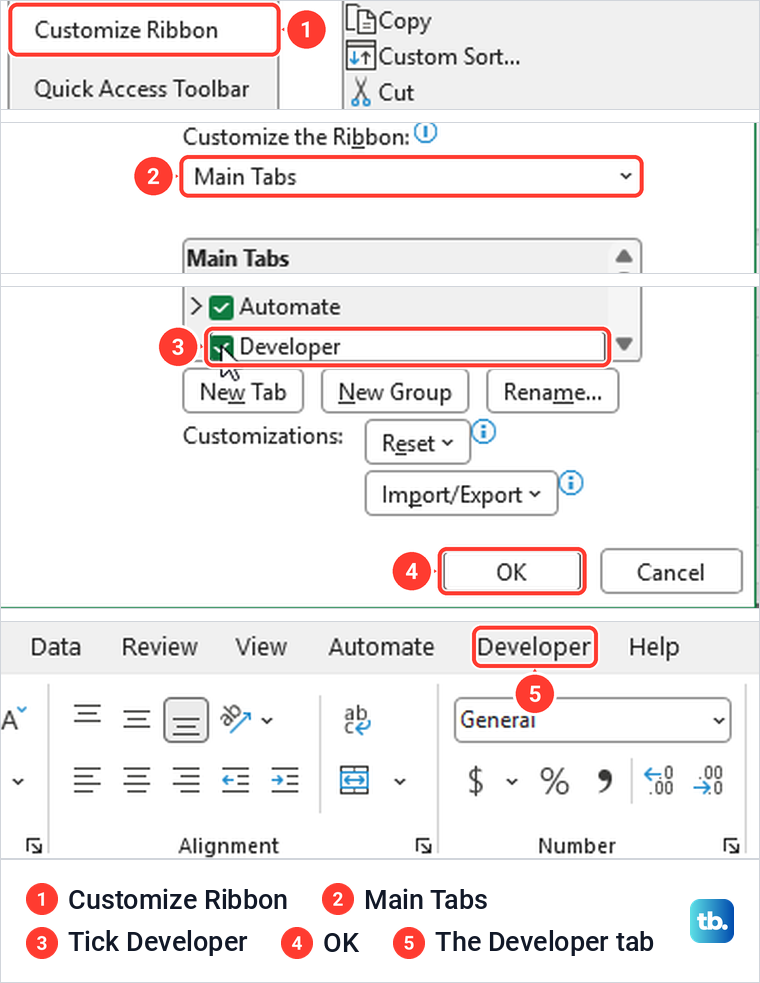The image size is (760, 983).
Task: Click the Wrap Text icon
Action: (357, 720)
